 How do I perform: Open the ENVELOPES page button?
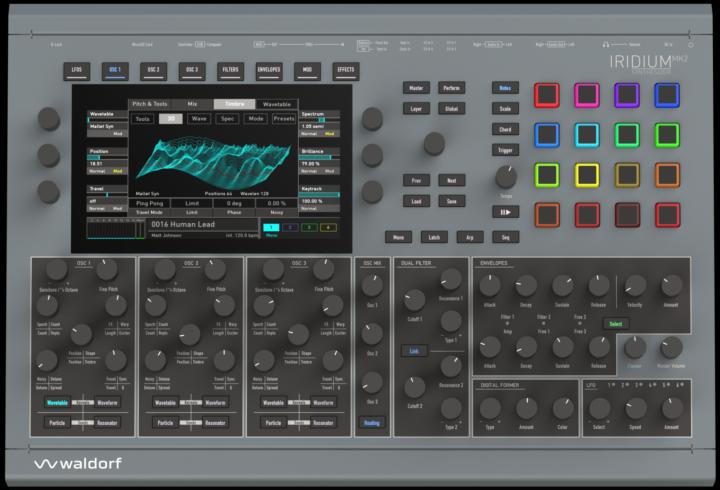(269, 71)
